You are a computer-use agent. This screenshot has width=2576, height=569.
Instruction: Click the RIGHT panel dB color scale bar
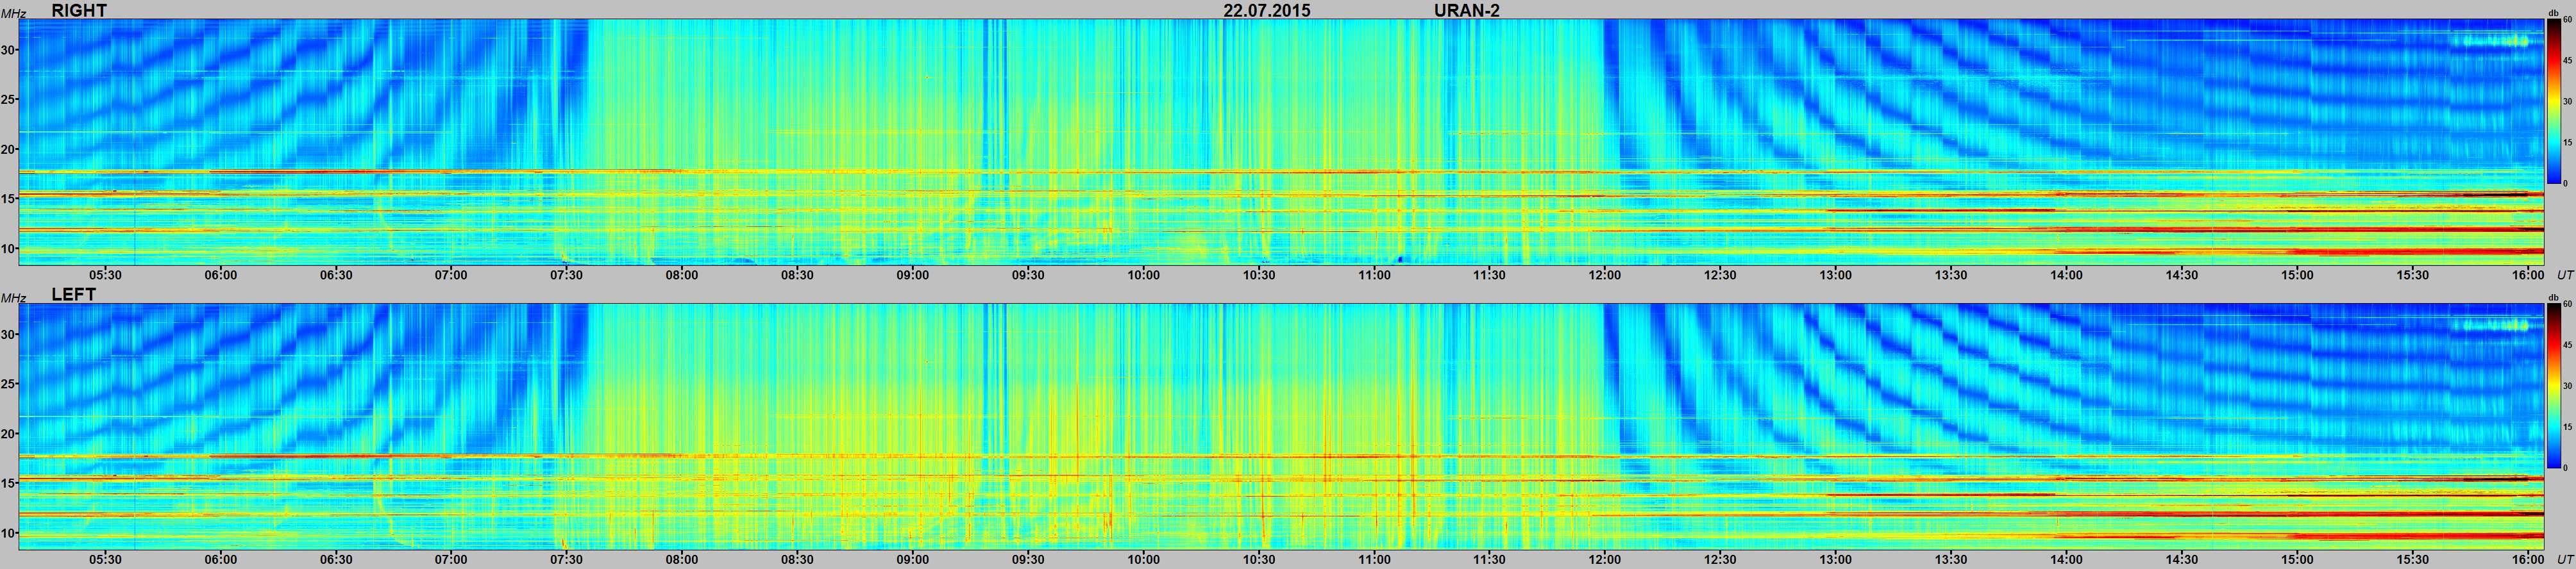(2553, 102)
